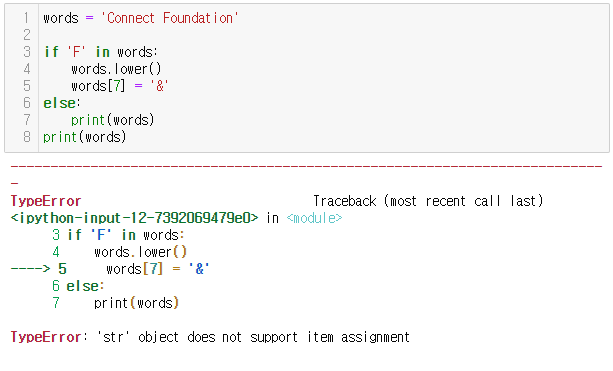Click the line words = 'Connect Foundation'
The image size is (613, 371).
tap(141, 18)
